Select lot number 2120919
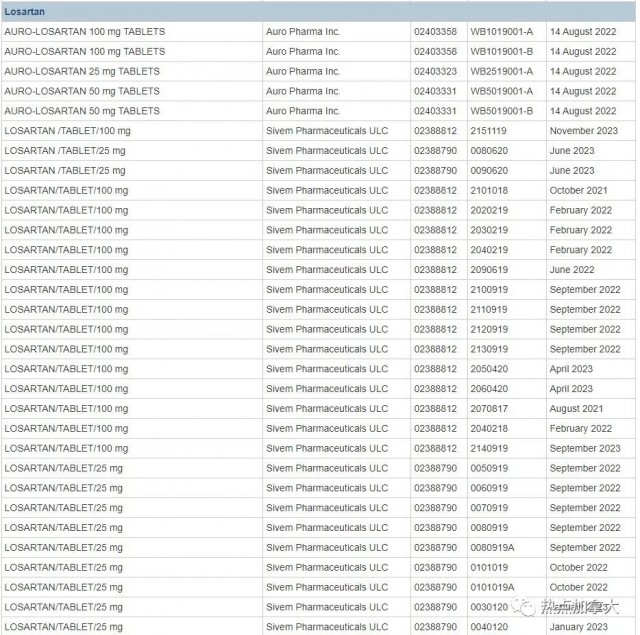 coord(489,329)
